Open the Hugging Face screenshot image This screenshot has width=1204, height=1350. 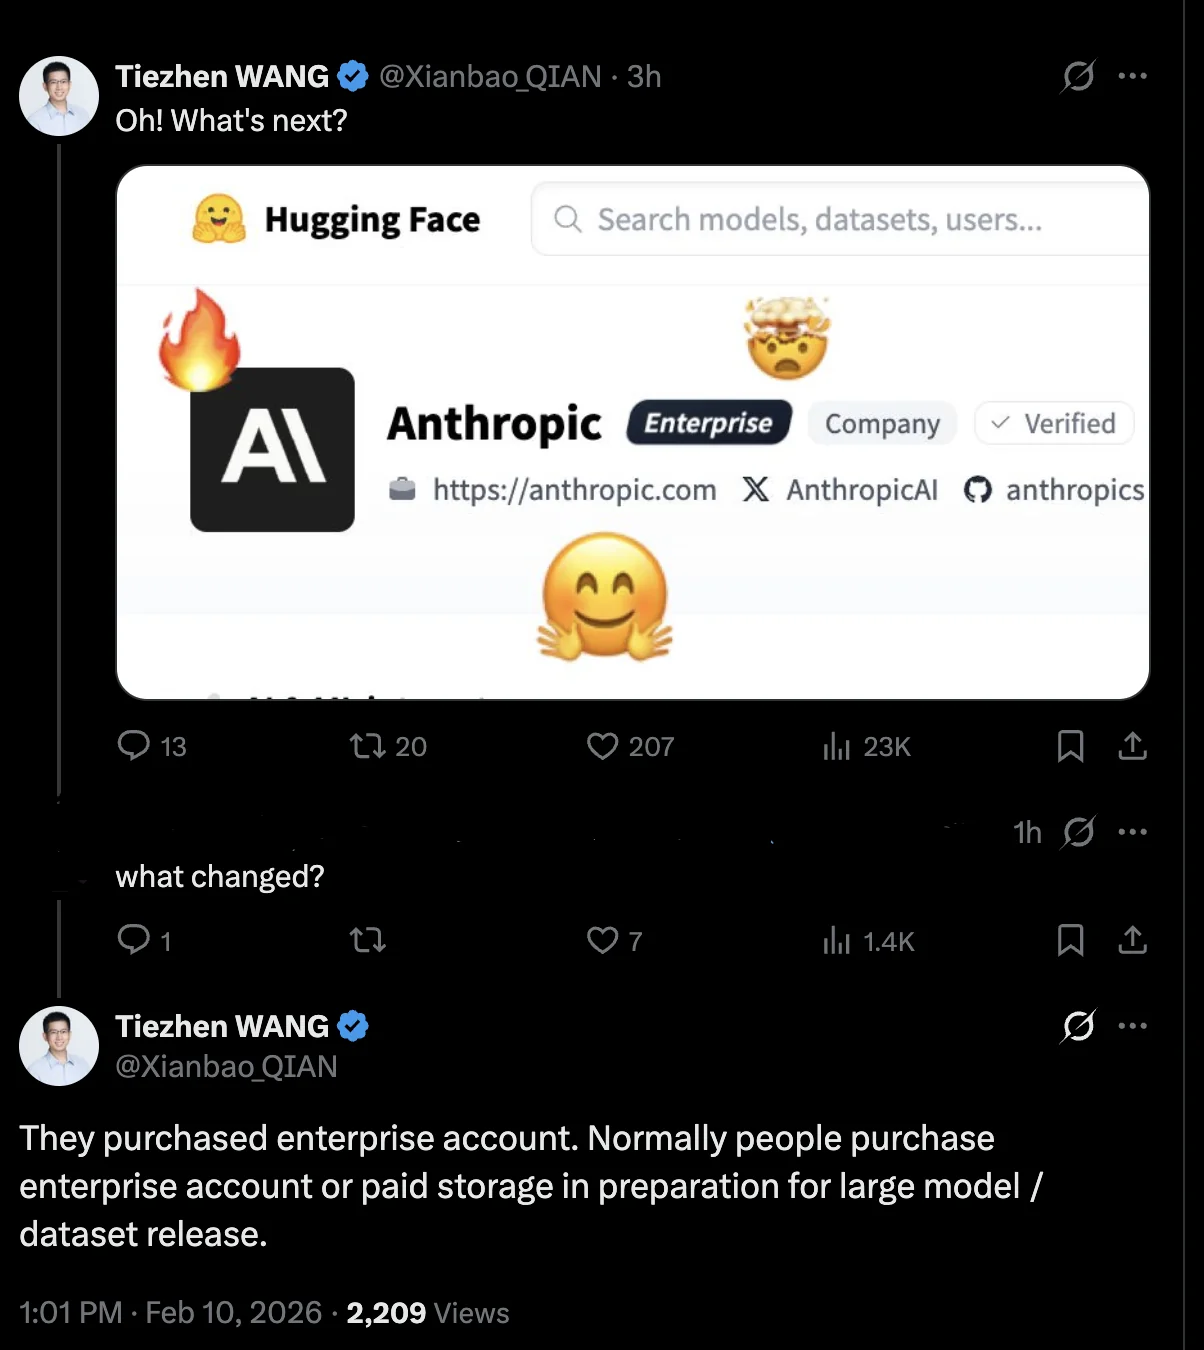click(x=632, y=432)
